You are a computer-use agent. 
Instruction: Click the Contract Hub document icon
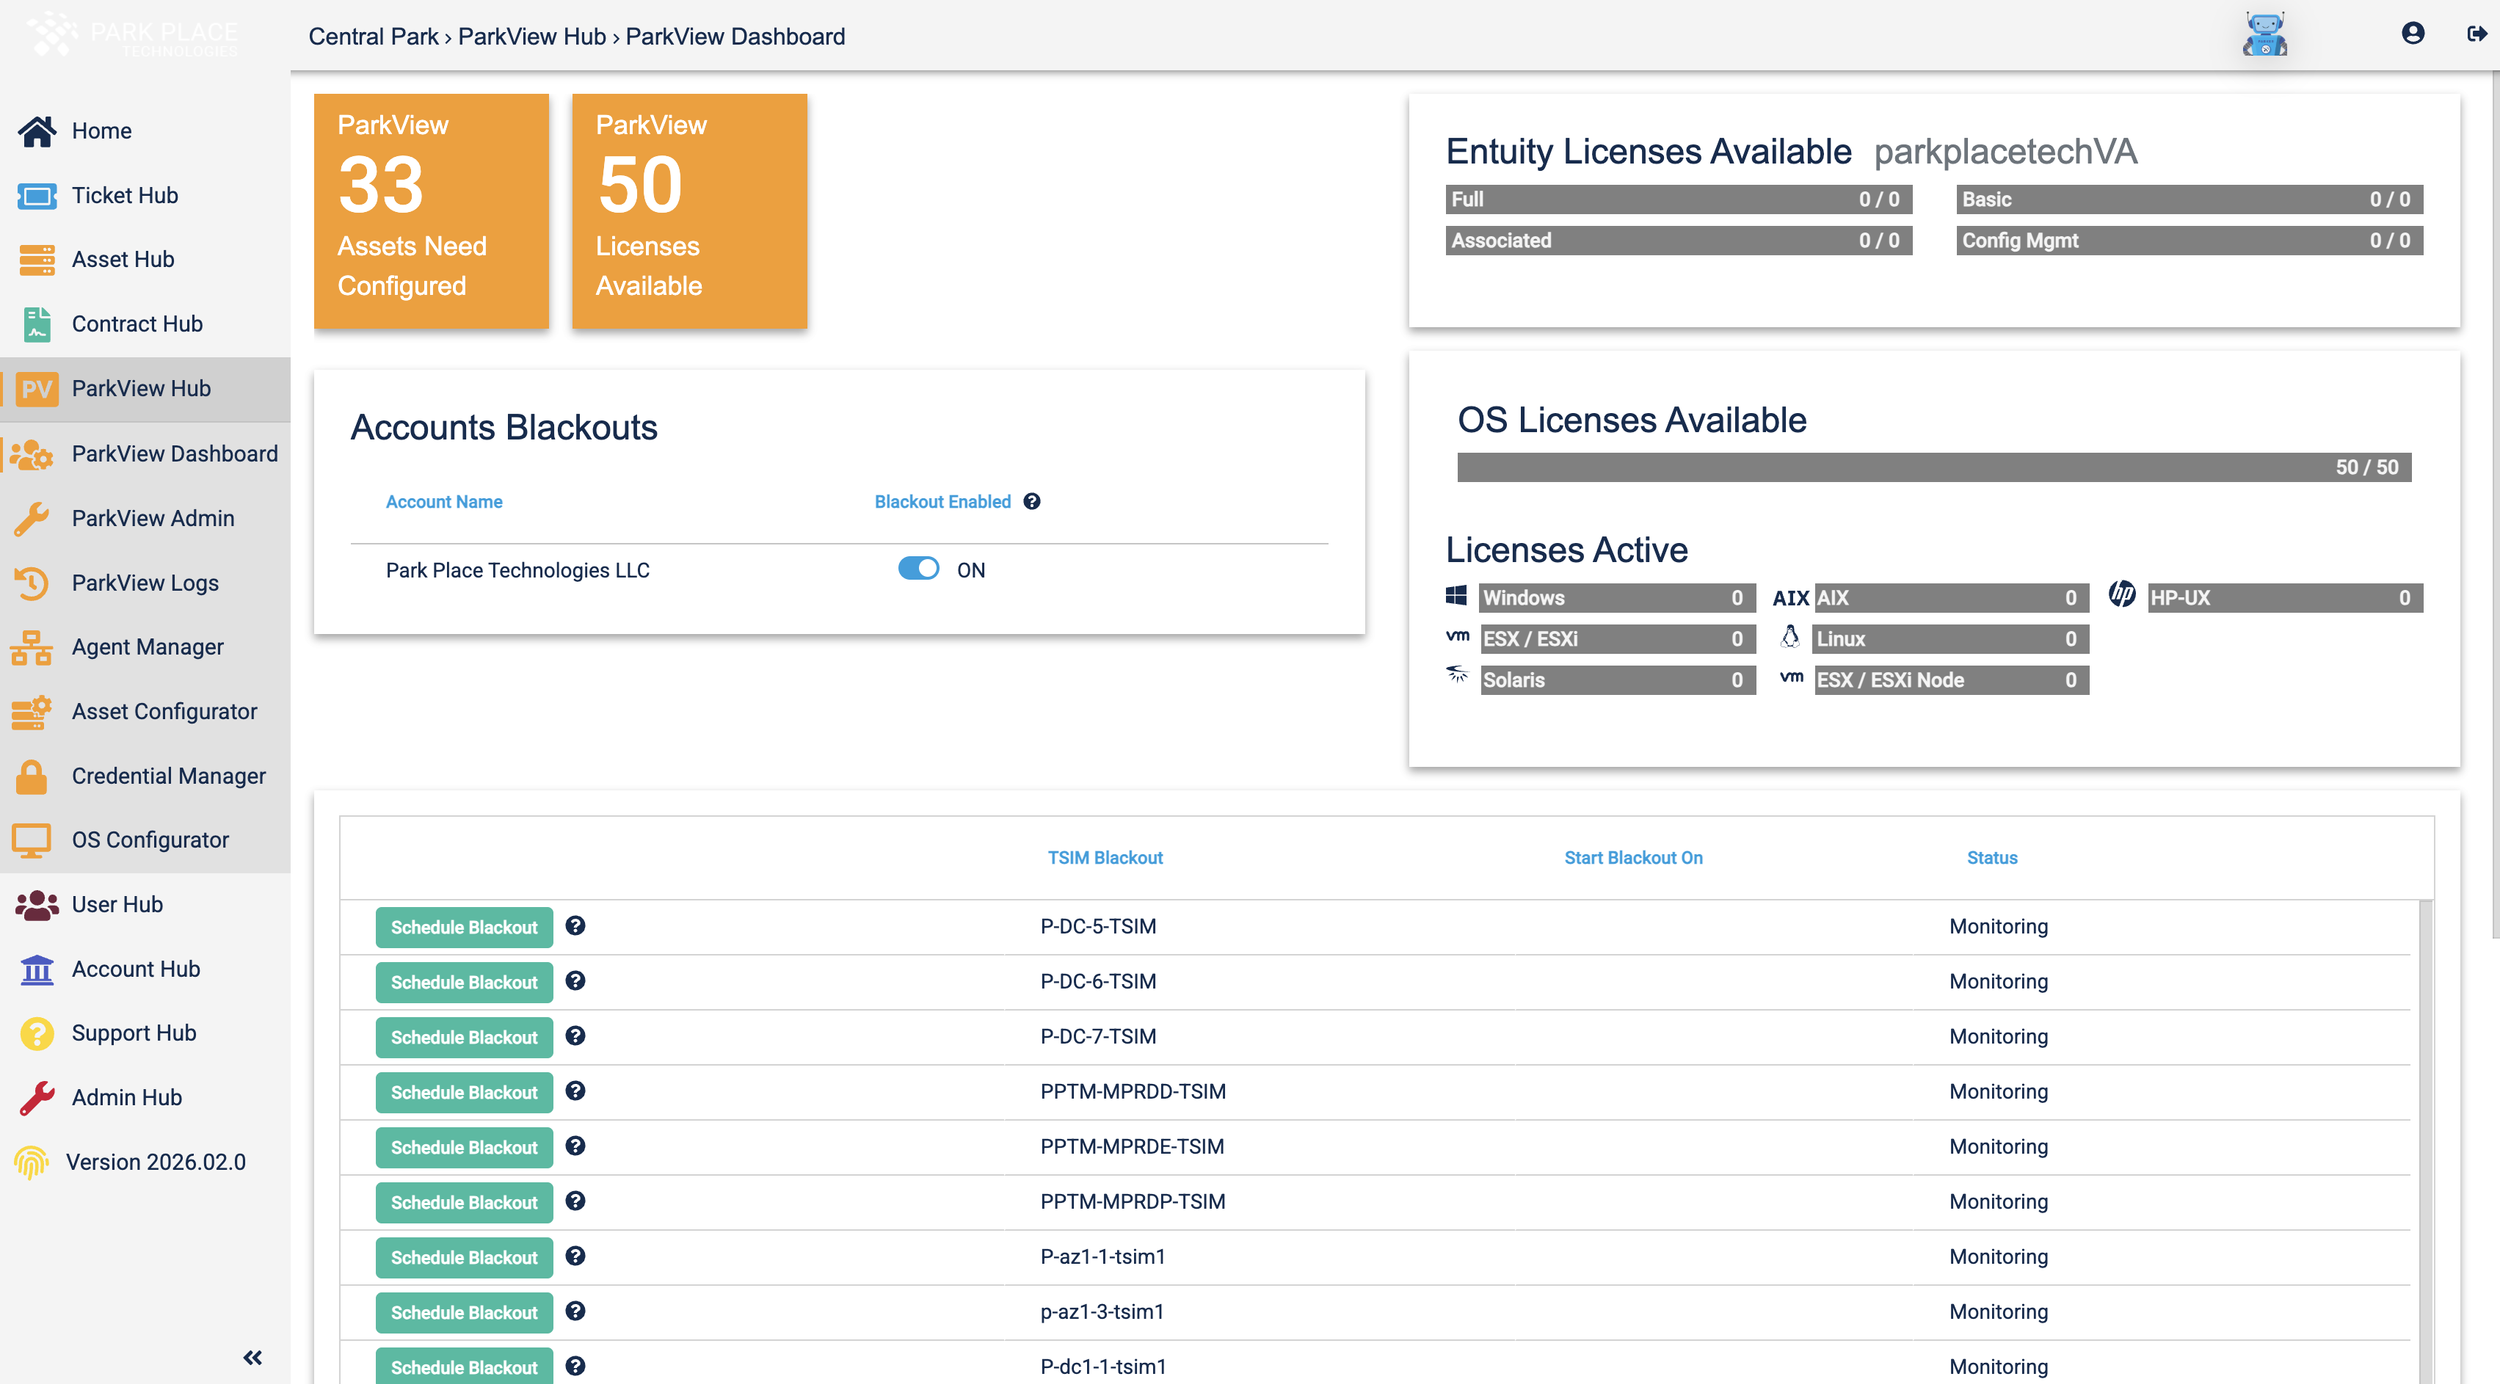(x=37, y=324)
